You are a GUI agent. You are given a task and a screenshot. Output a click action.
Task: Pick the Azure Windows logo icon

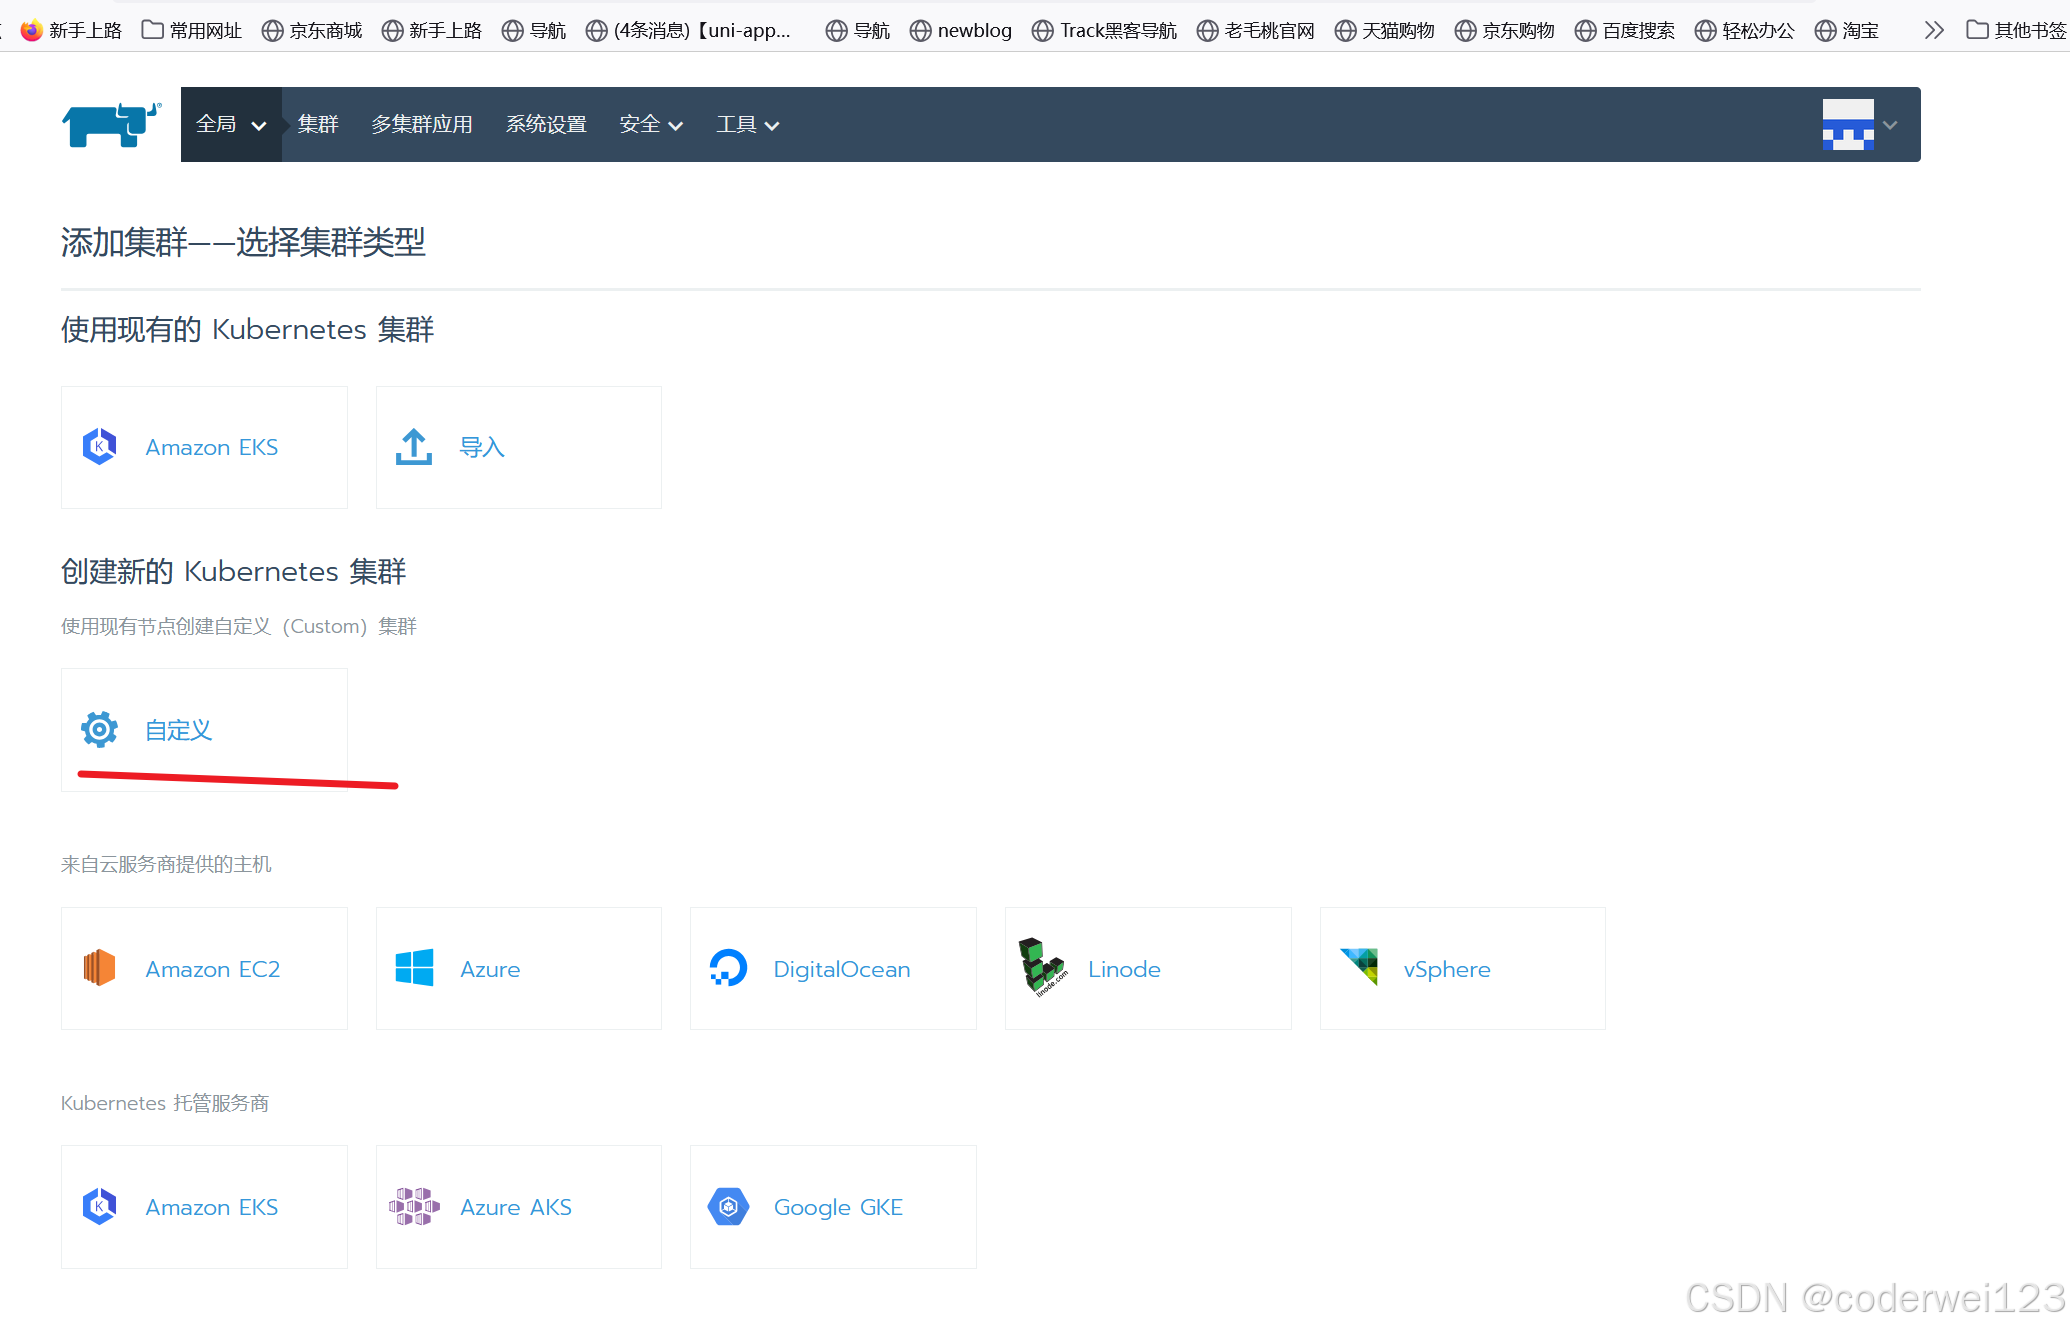414,968
